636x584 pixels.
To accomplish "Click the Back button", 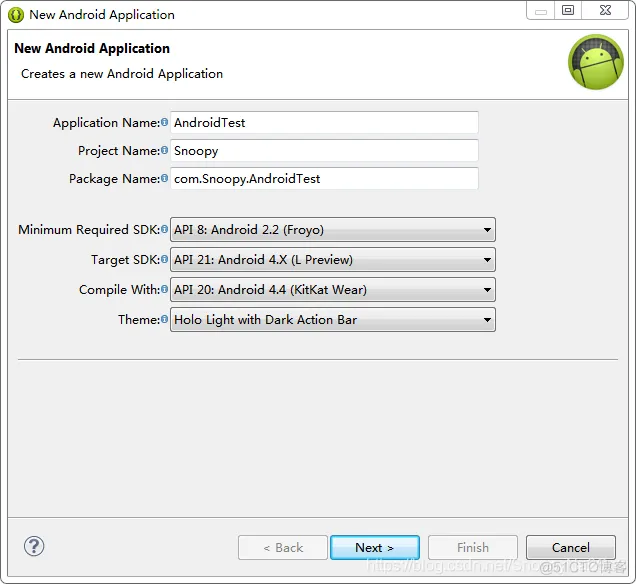I will (x=283, y=548).
